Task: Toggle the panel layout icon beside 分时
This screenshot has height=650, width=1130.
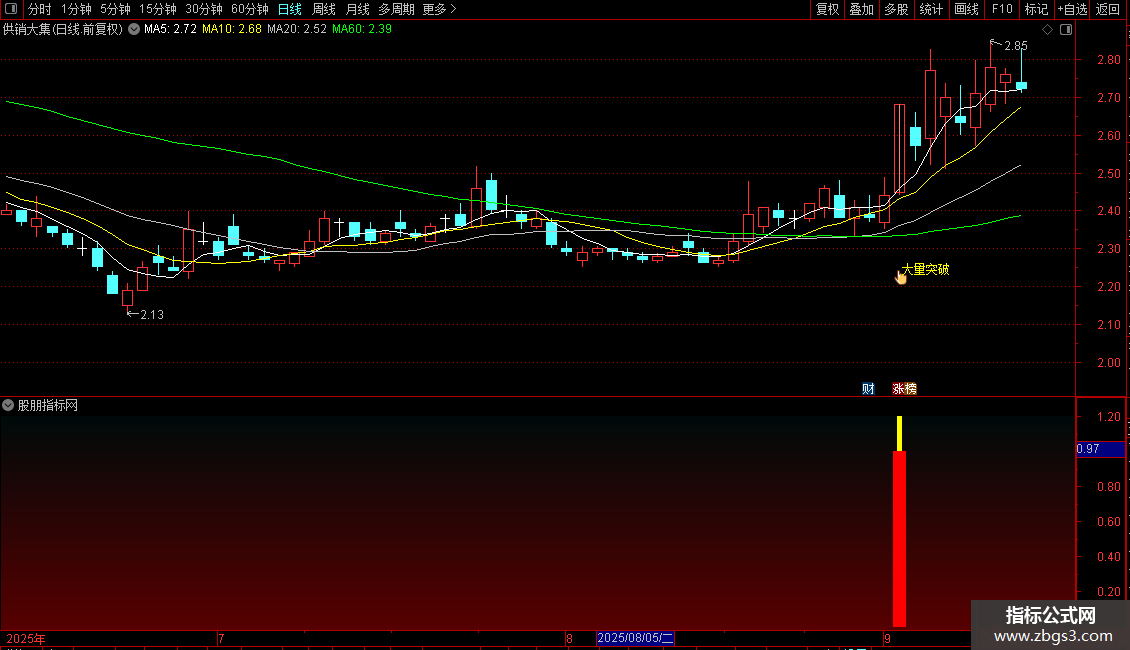Action: tap(11, 9)
